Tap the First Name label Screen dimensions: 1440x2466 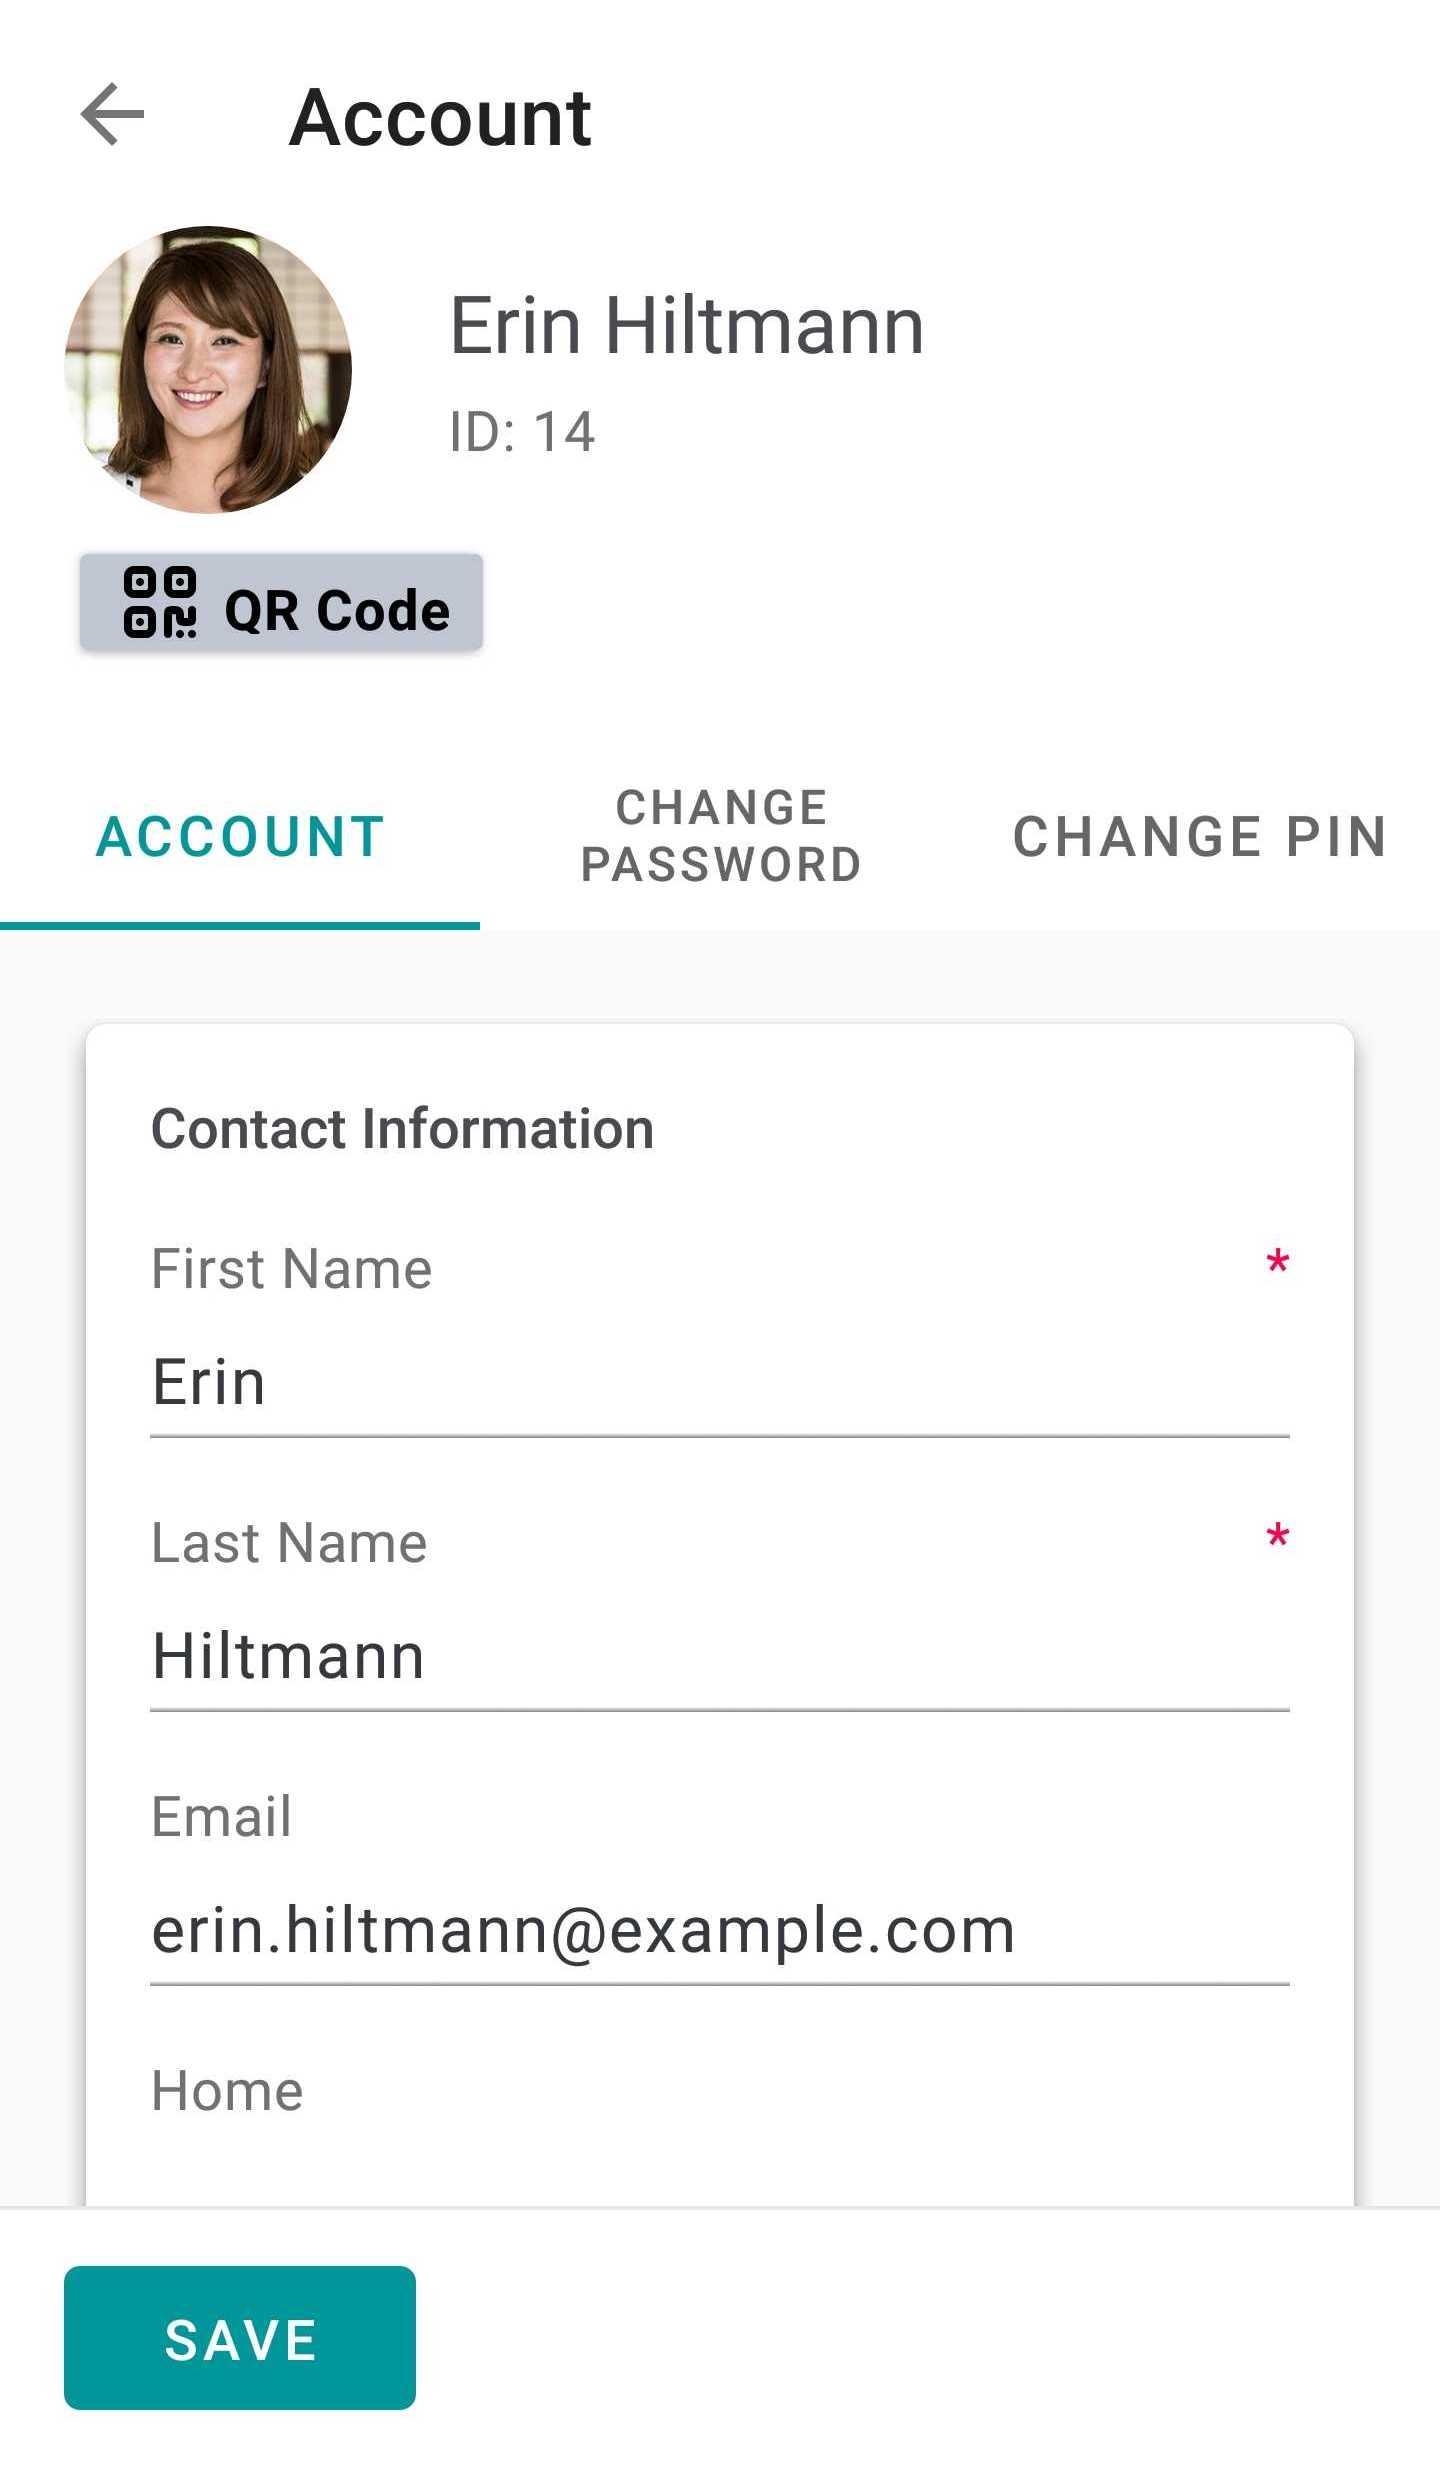click(x=292, y=1269)
